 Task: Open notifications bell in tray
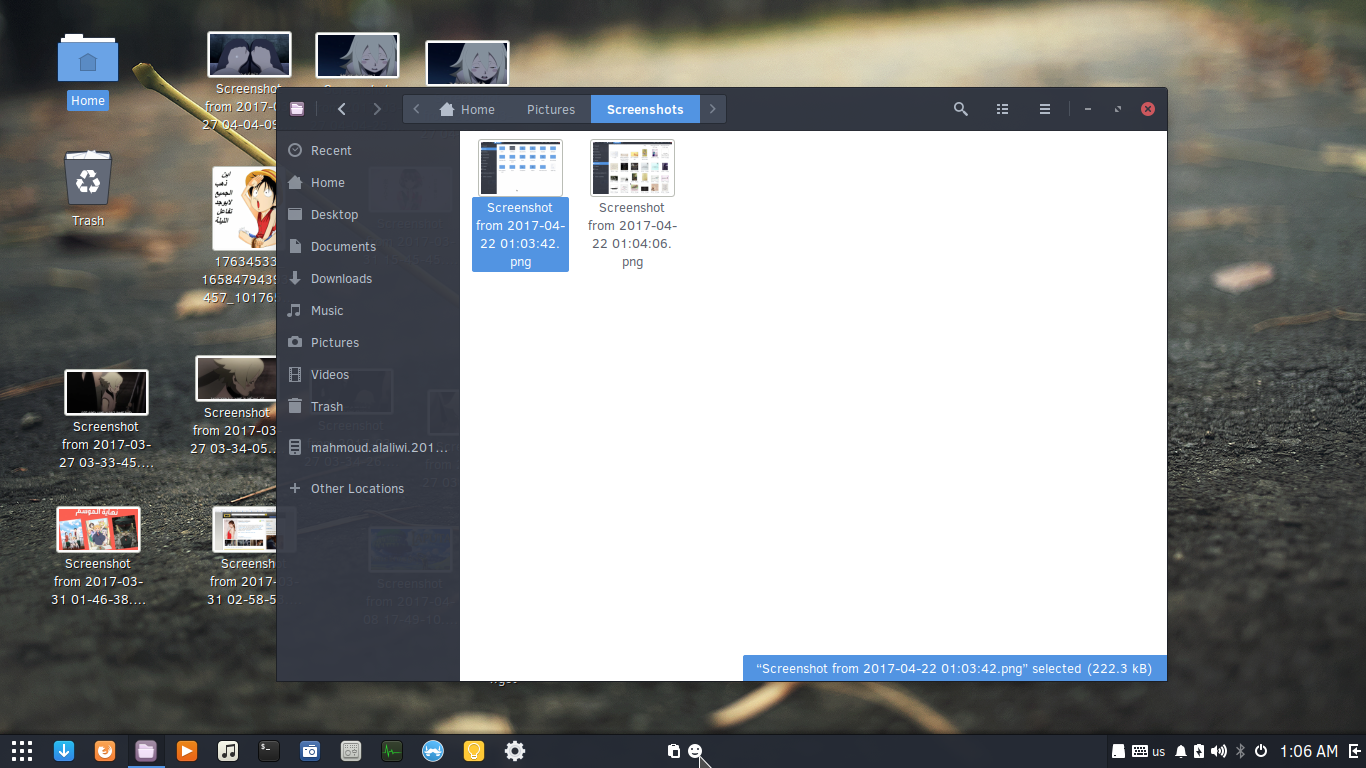(x=1181, y=751)
